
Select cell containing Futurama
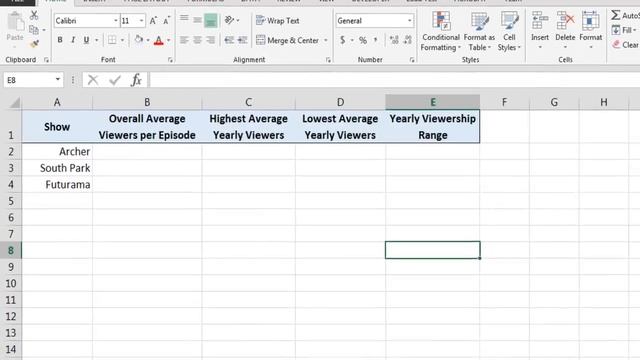57,184
